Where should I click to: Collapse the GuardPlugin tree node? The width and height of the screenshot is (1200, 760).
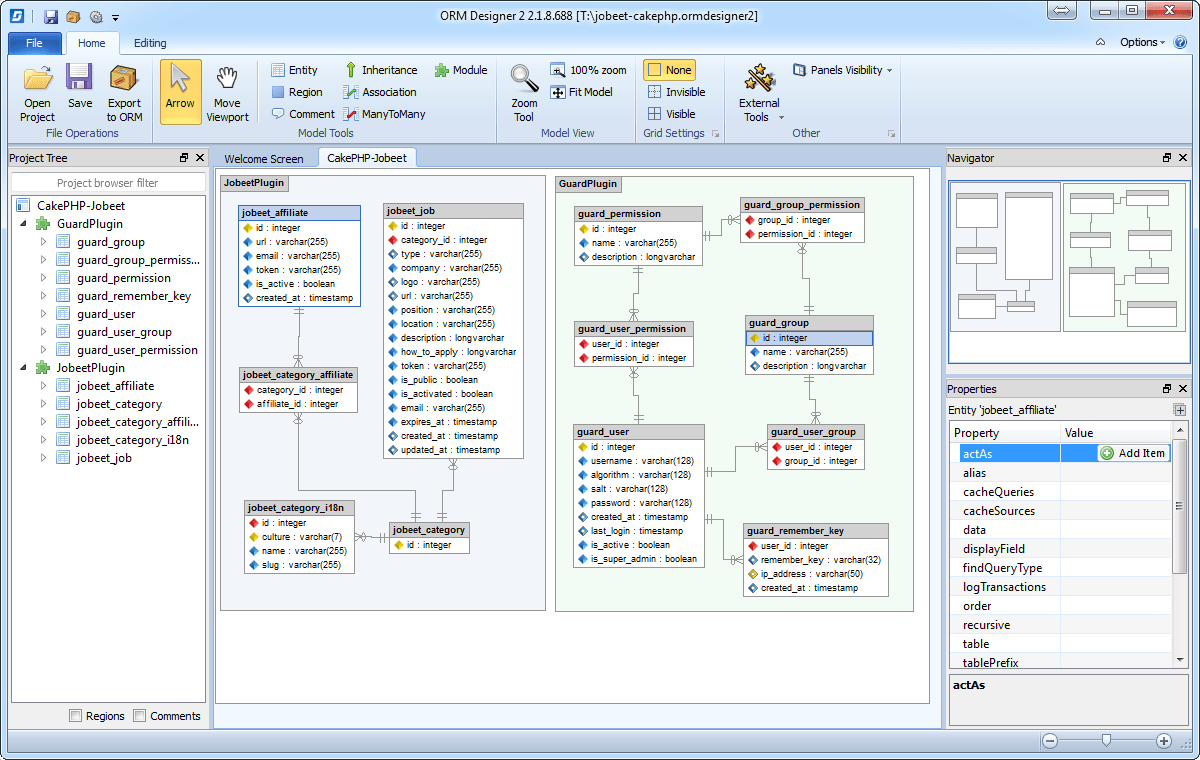24,224
